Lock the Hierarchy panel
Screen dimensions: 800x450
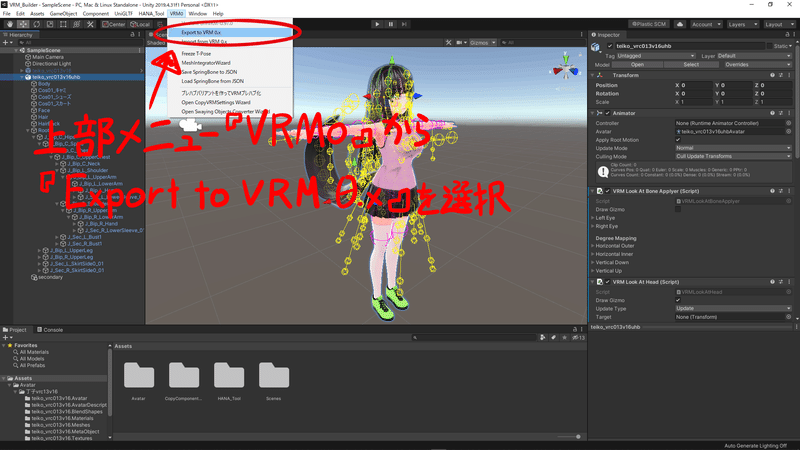coord(132,35)
